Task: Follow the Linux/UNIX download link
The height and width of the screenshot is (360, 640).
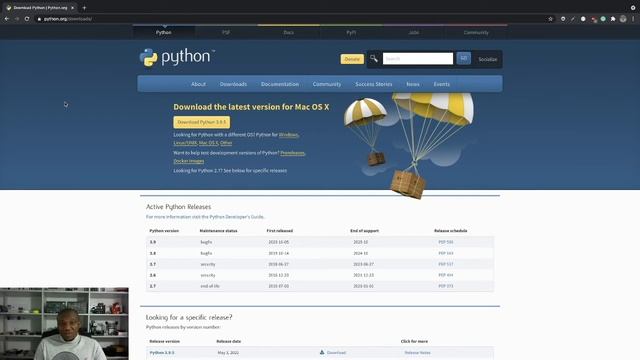Action: (x=185, y=143)
